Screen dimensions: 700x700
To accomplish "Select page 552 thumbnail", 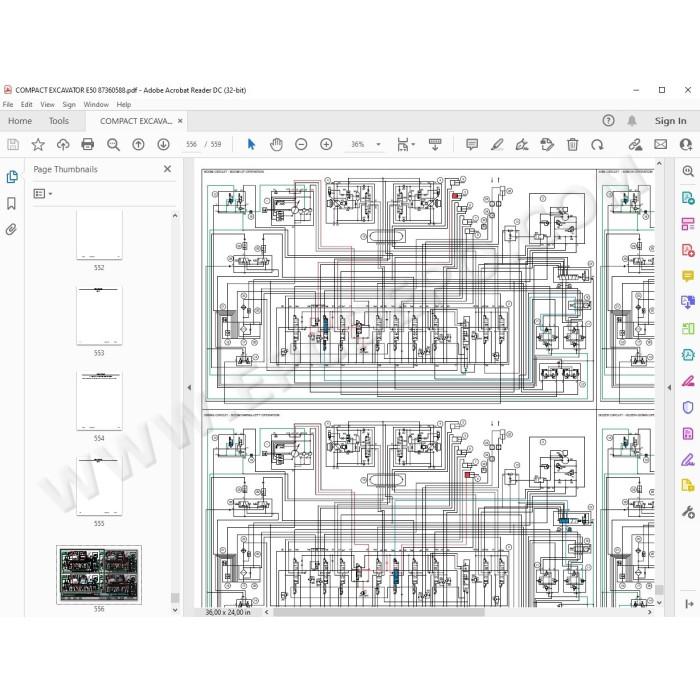I will coord(99,234).
